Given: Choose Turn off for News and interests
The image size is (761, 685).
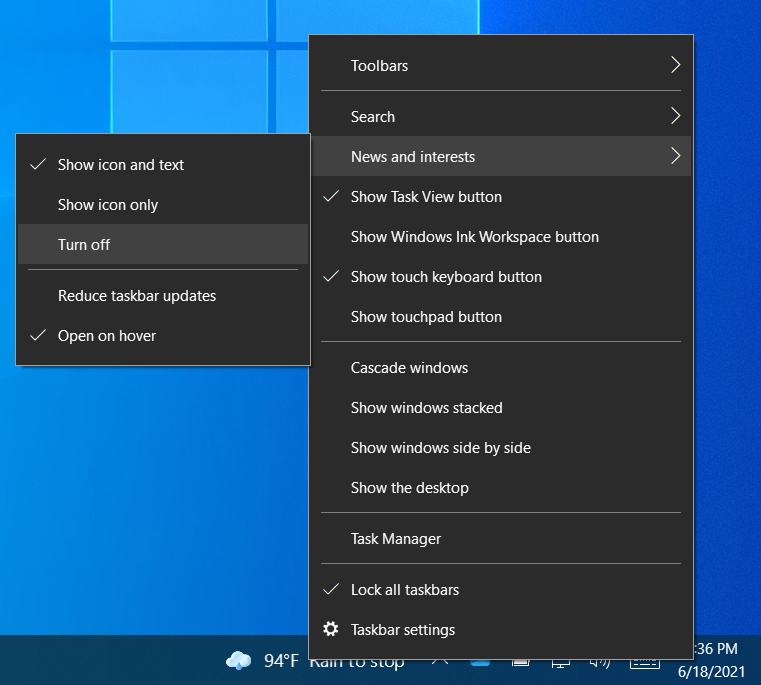Looking at the screenshot, I should click(84, 245).
